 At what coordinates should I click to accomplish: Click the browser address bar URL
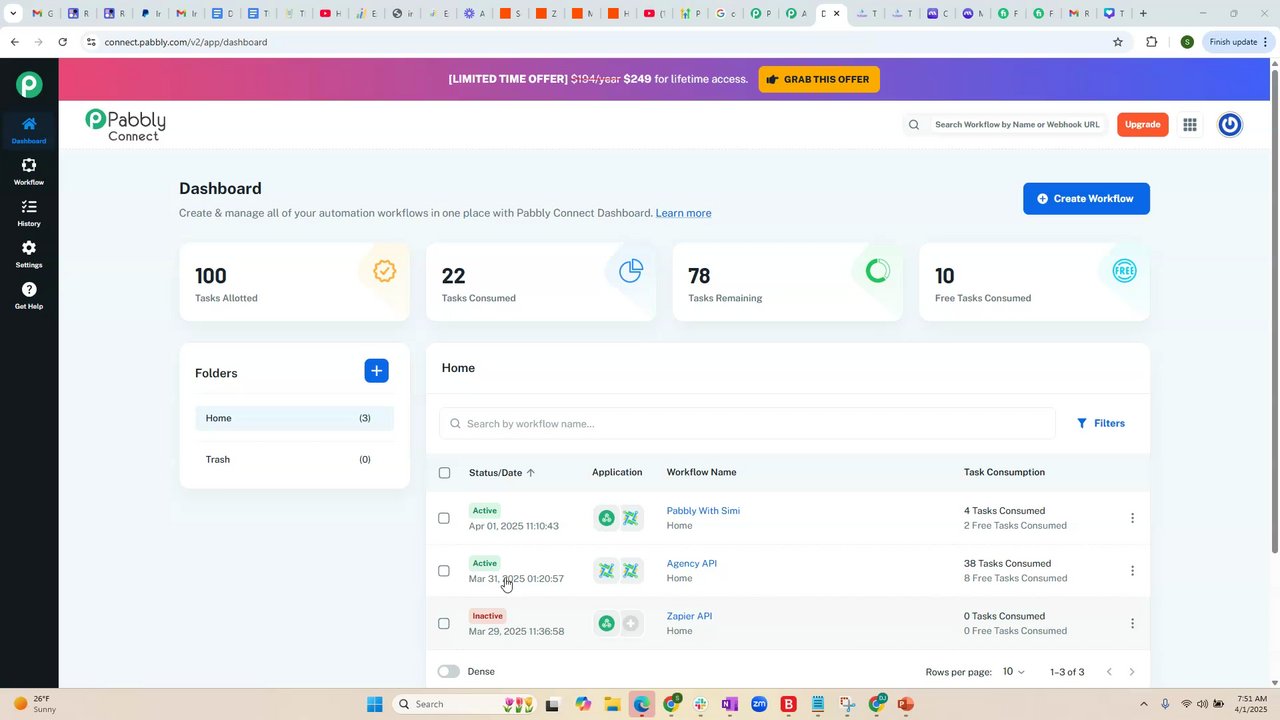(x=186, y=42)
